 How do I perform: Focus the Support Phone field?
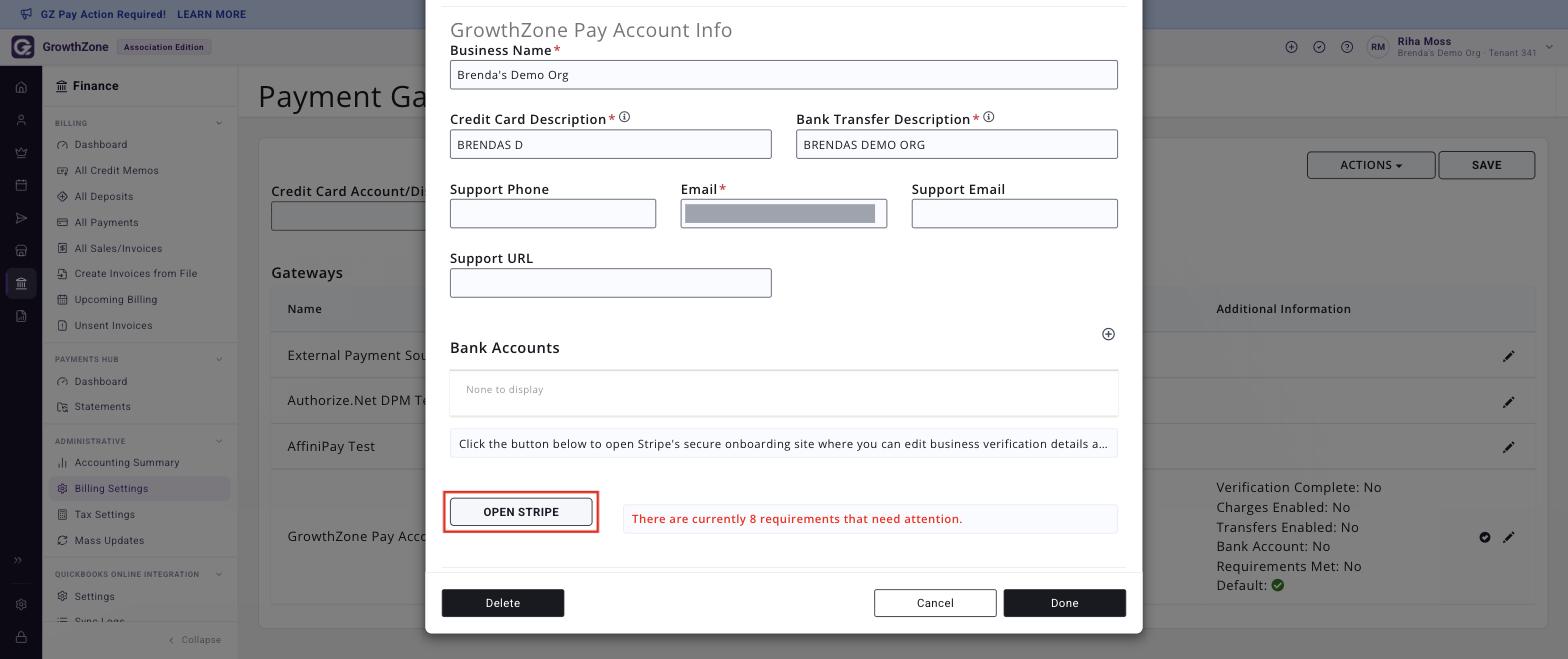coord(553,213)
